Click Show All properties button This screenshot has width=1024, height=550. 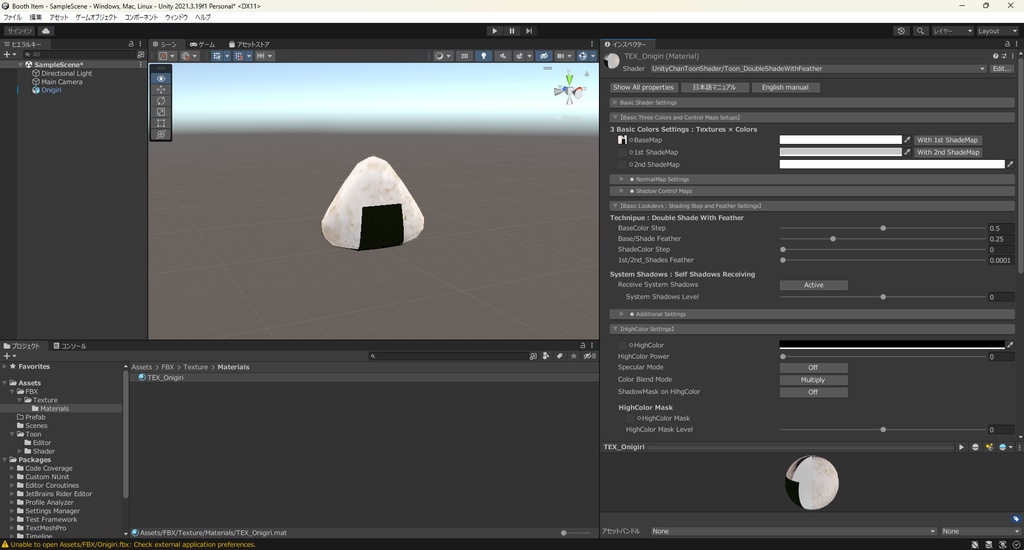[x=643, y=88]
